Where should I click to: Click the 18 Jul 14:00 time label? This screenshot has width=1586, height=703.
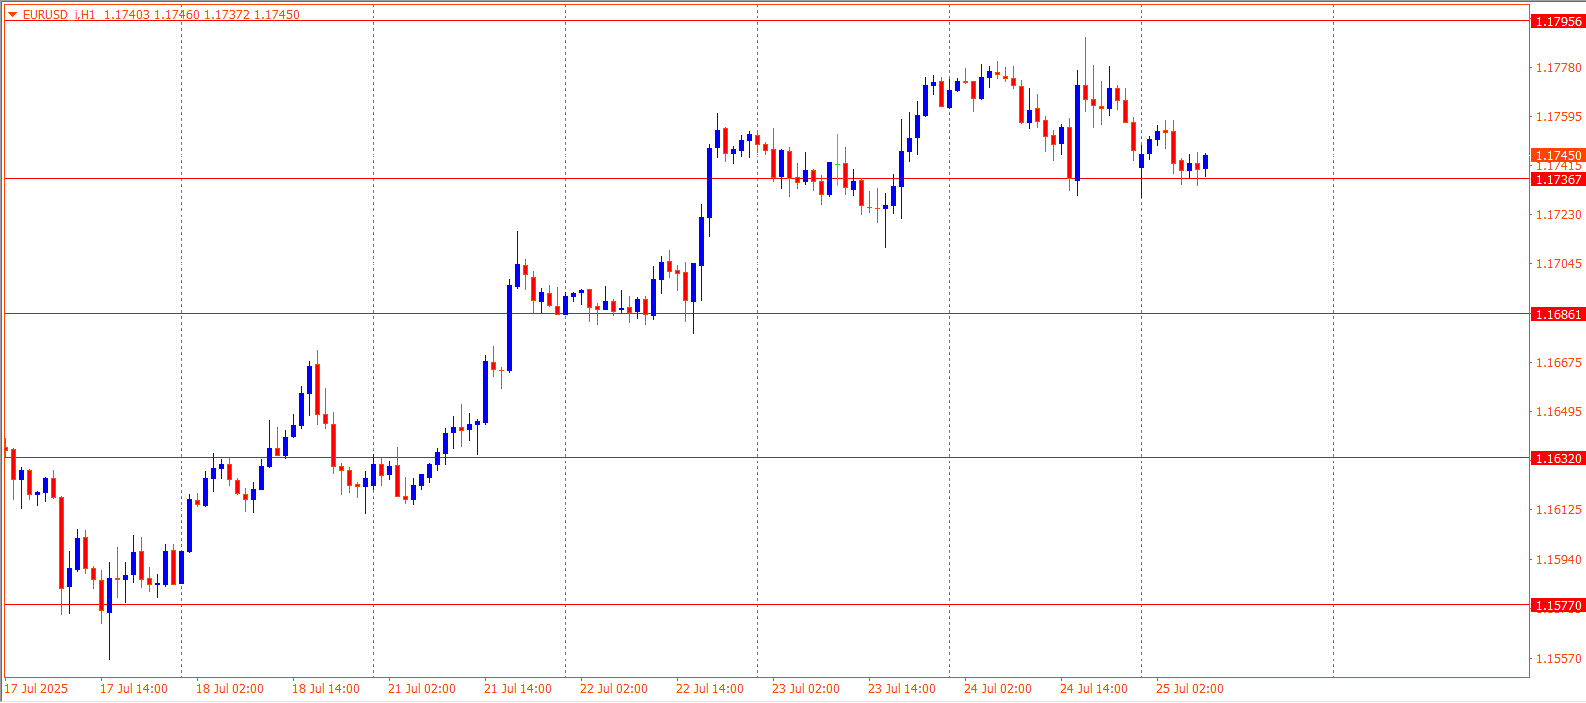326,689
